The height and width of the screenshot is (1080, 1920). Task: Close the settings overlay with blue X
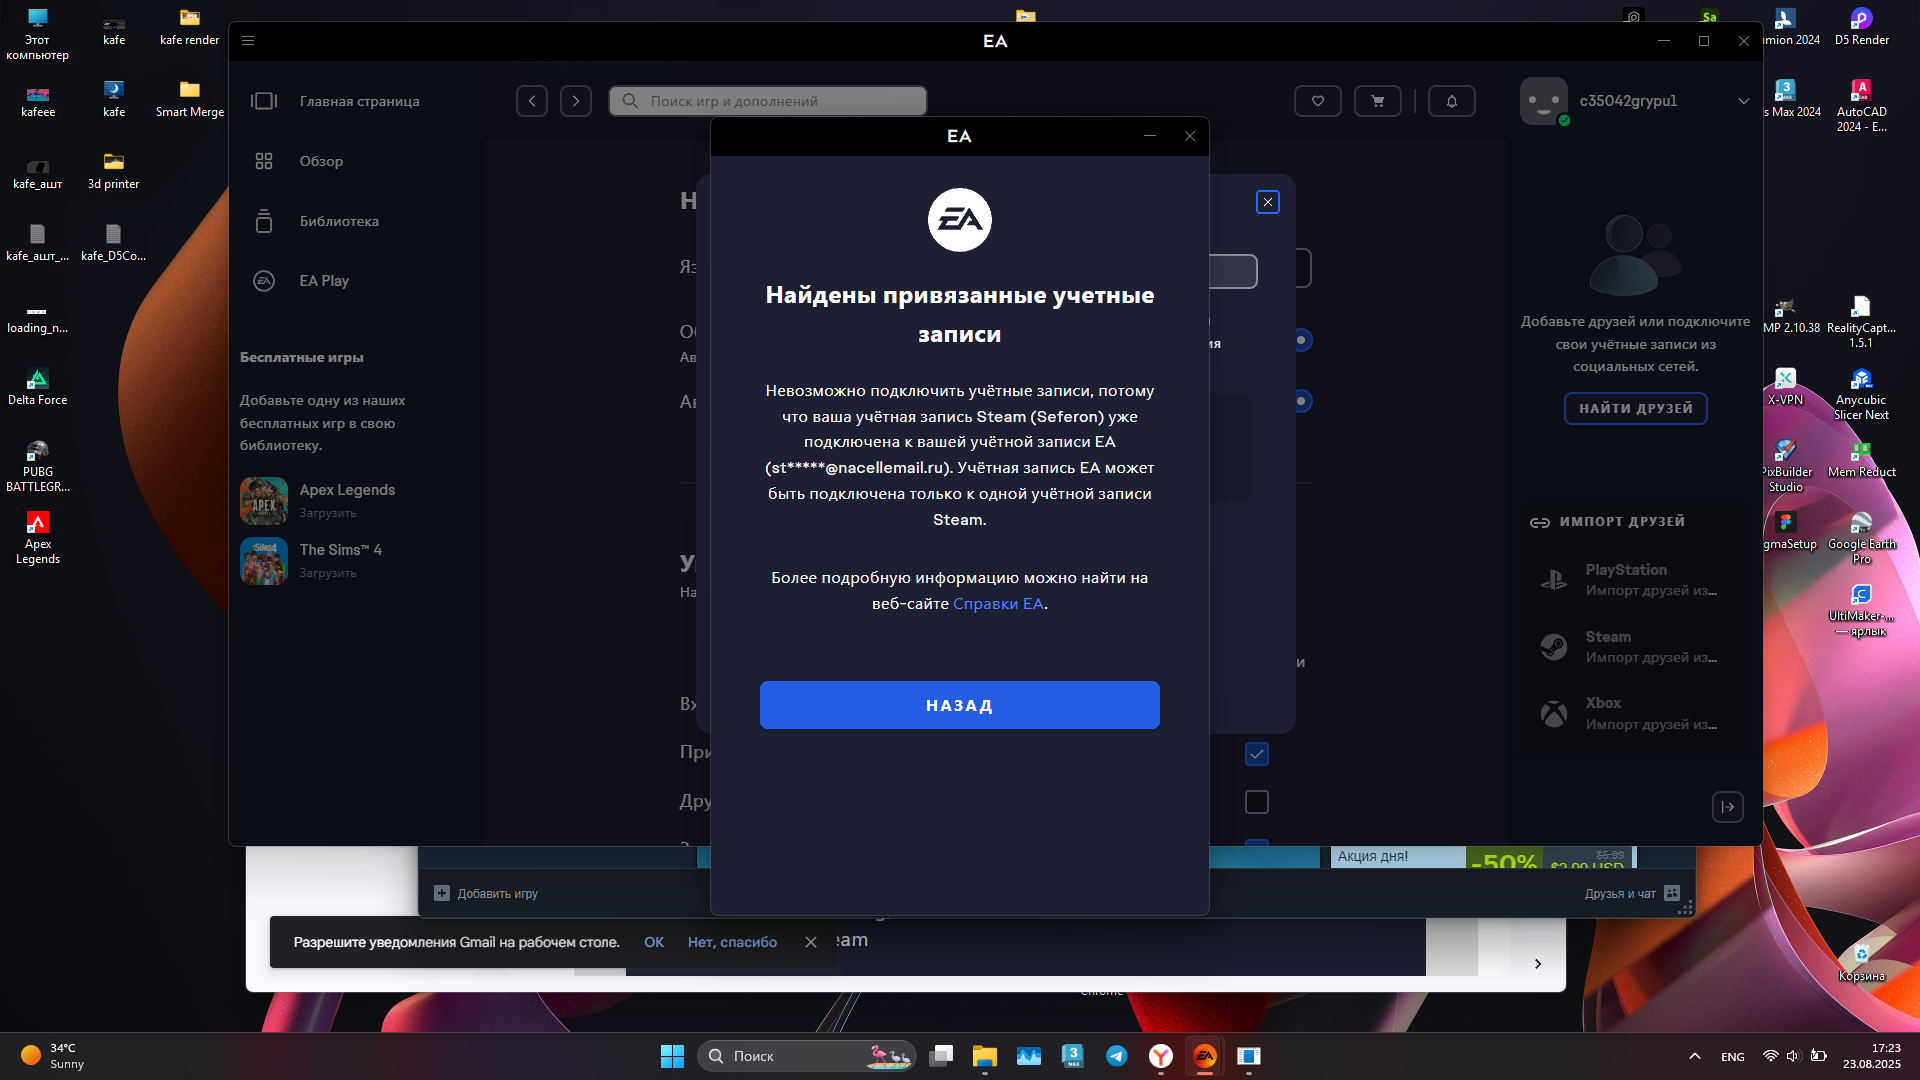pyautogui.click(x=1268, y=202)
